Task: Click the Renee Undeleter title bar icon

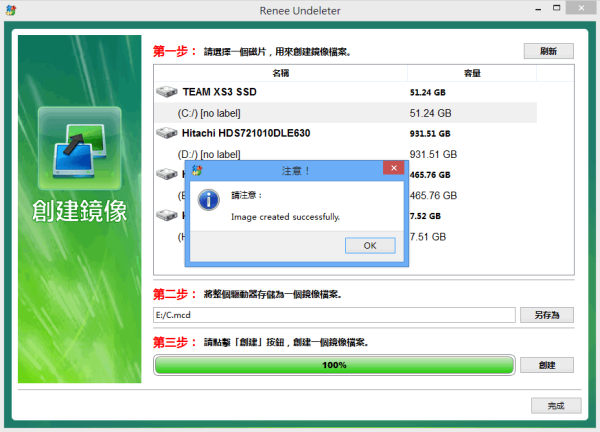Action: [x=11, y=10]
